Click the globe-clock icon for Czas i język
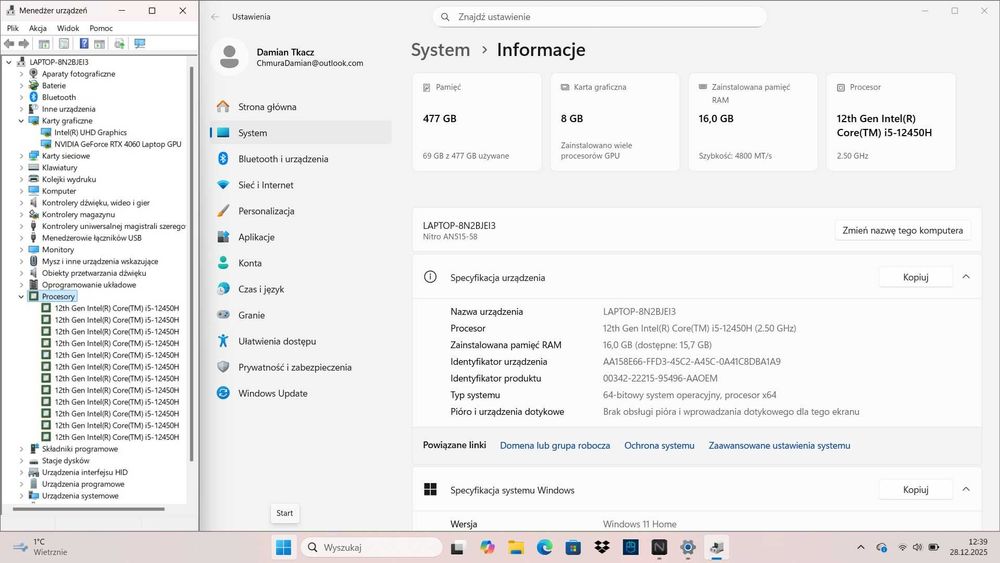The width and height of the screenshot is (1000, 563). 223,289
